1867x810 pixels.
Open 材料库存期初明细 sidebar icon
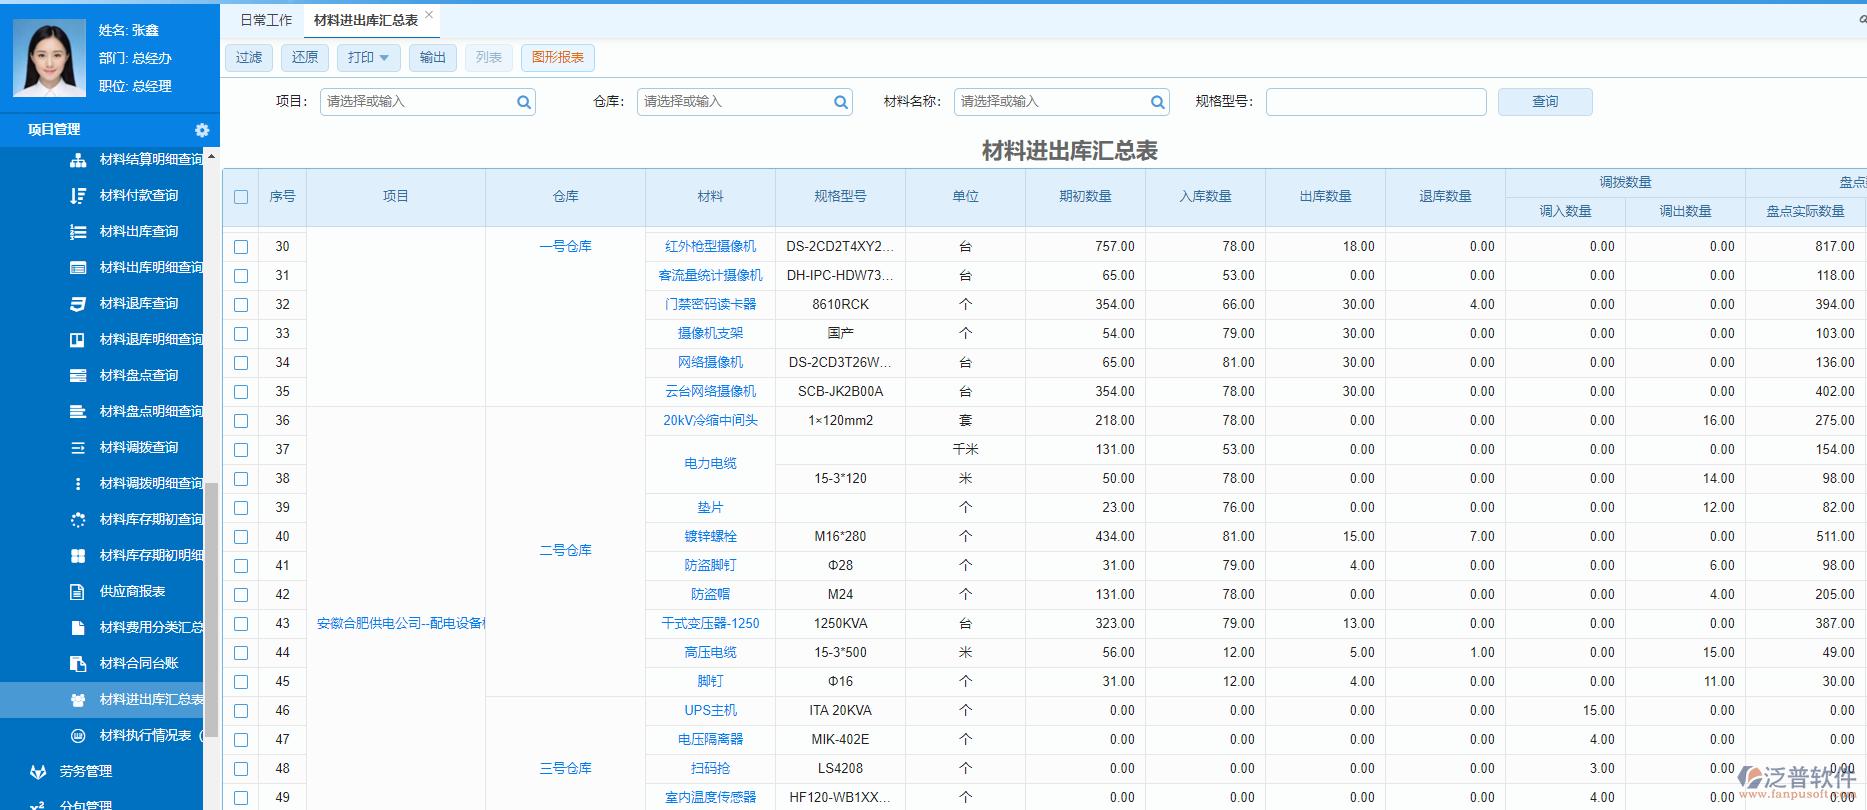pyautogui.click(x=78, y=556)
